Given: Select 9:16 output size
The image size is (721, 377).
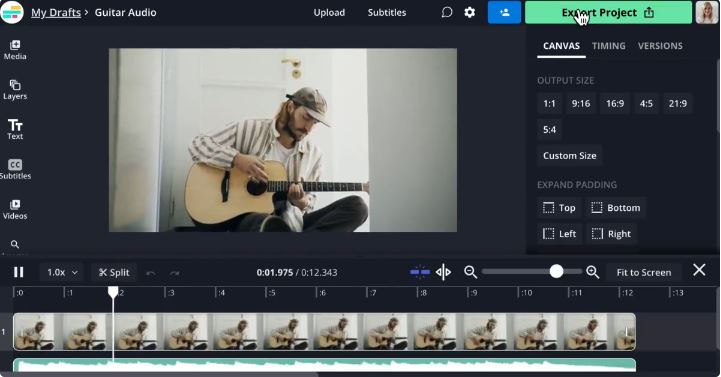Looking at the screenshot, I should (x=581, y=103).
